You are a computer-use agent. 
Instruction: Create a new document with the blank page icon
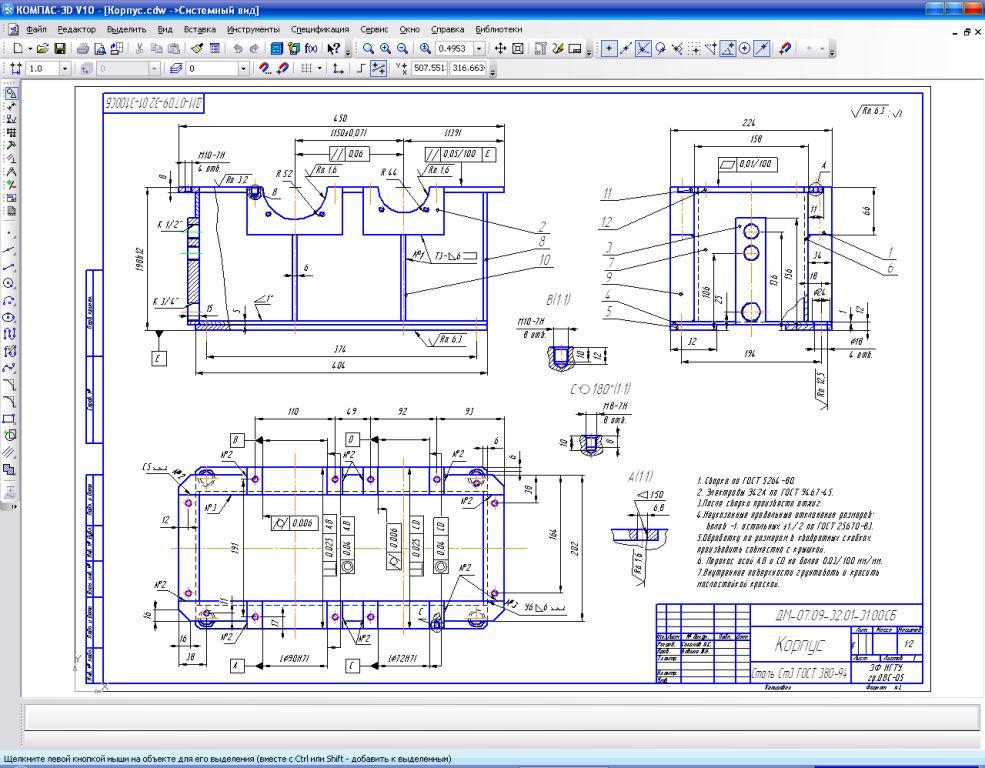18,48
